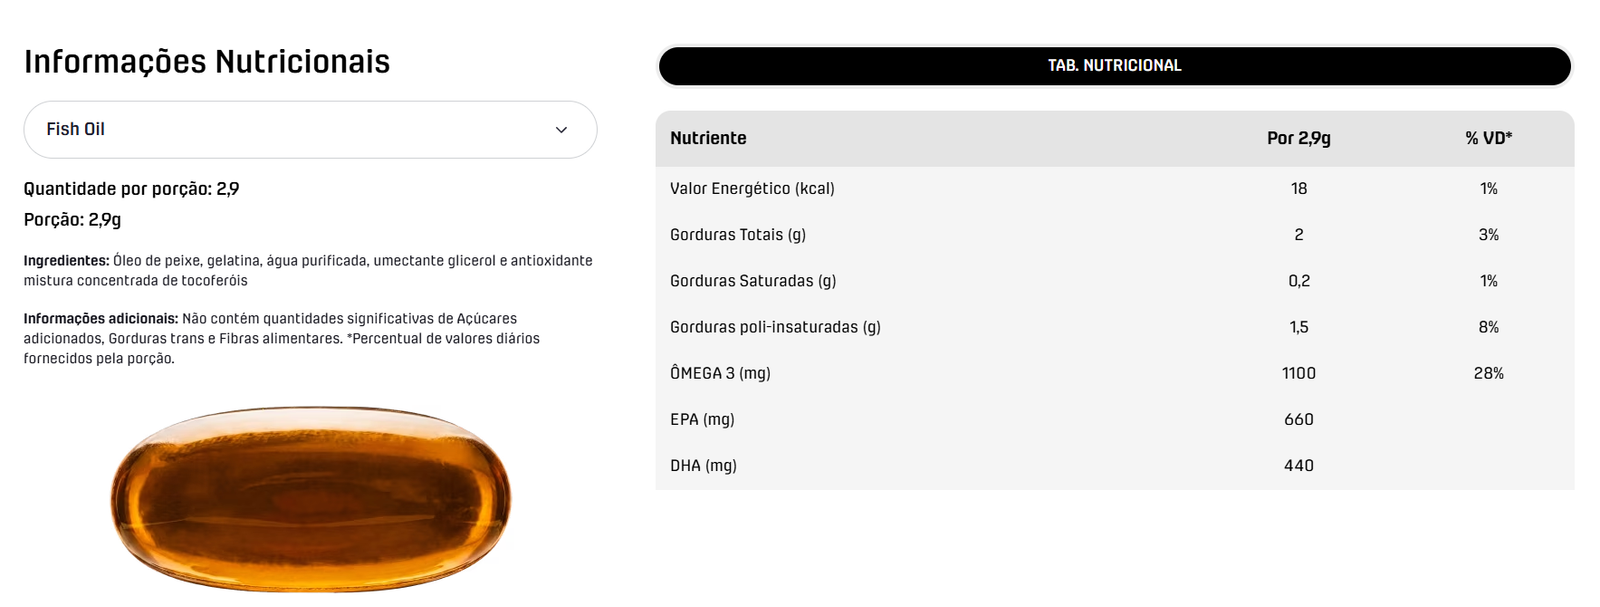Click the Nutriente column header

(708, 138)
